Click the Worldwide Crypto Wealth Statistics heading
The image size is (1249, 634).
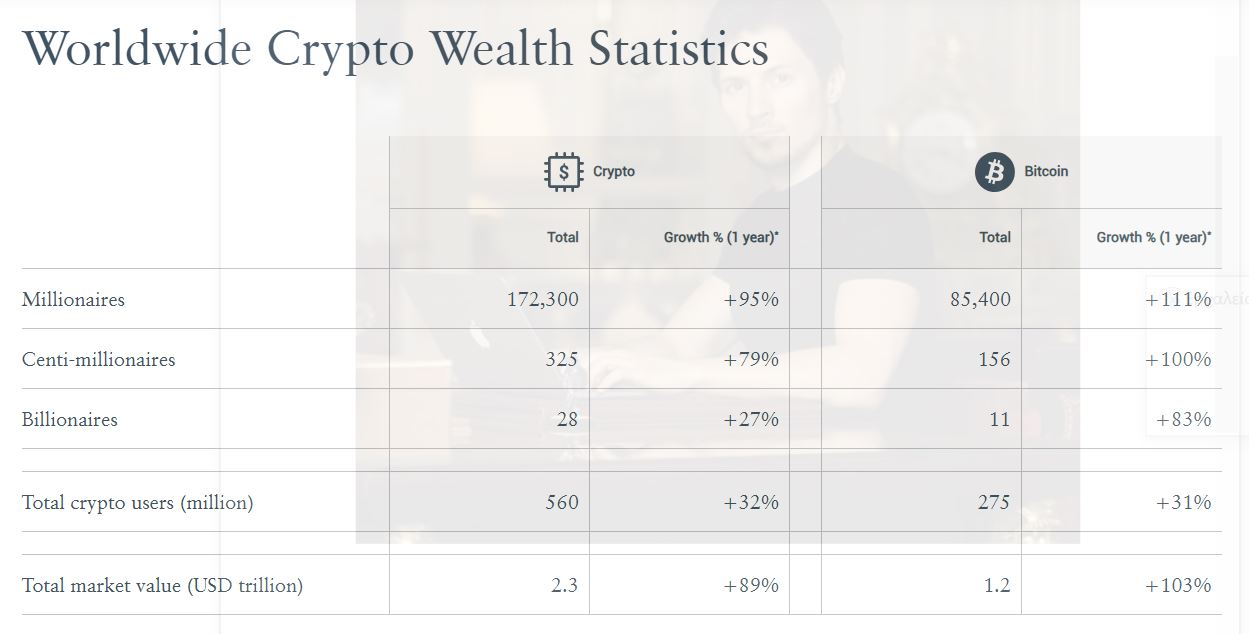pos(396,50)
